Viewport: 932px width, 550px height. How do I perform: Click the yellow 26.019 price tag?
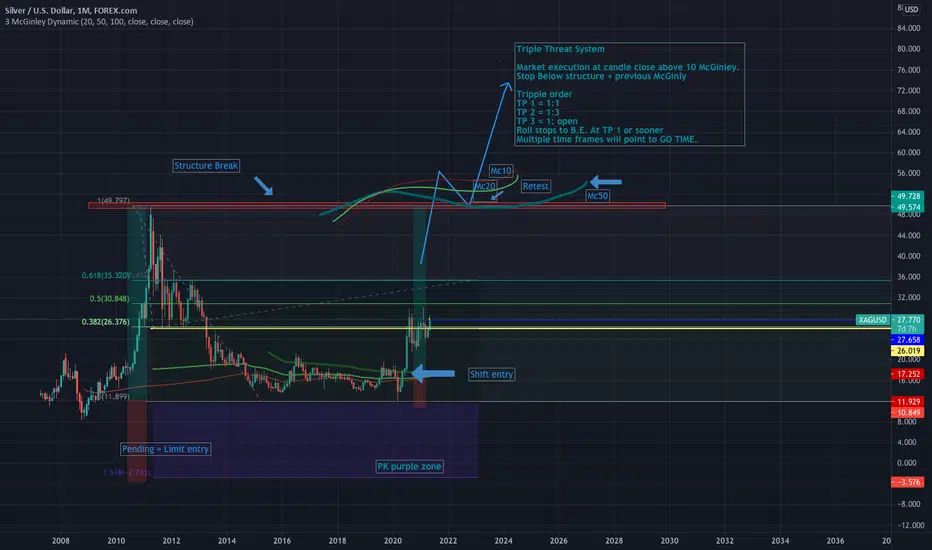click(x=908, y=351)
